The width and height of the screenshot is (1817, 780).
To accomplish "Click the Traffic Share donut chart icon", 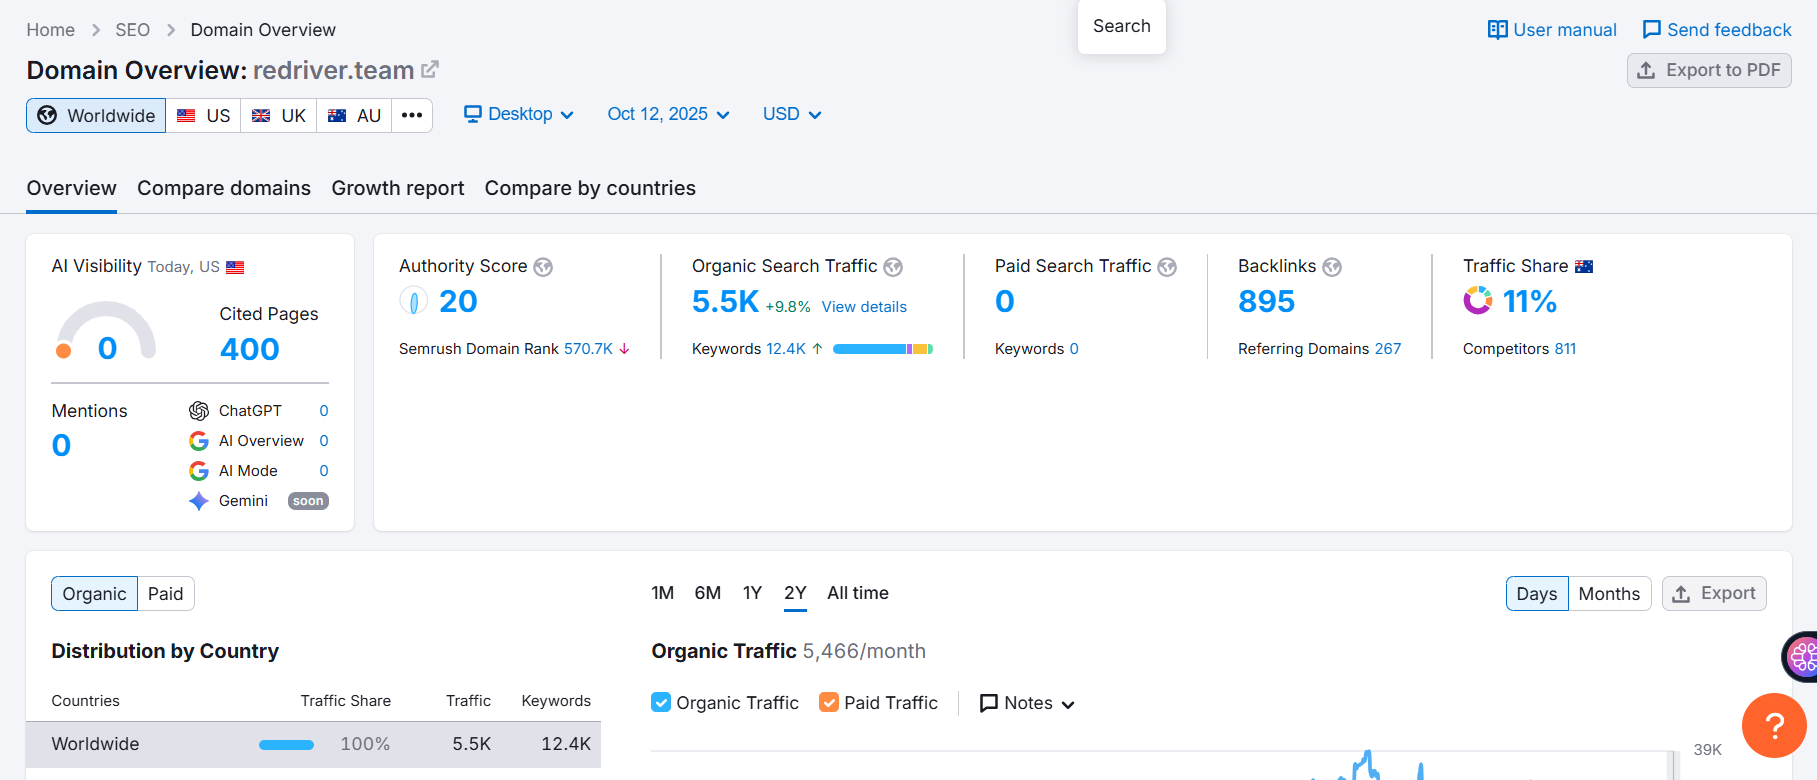I will click(x=1477, y=301).
